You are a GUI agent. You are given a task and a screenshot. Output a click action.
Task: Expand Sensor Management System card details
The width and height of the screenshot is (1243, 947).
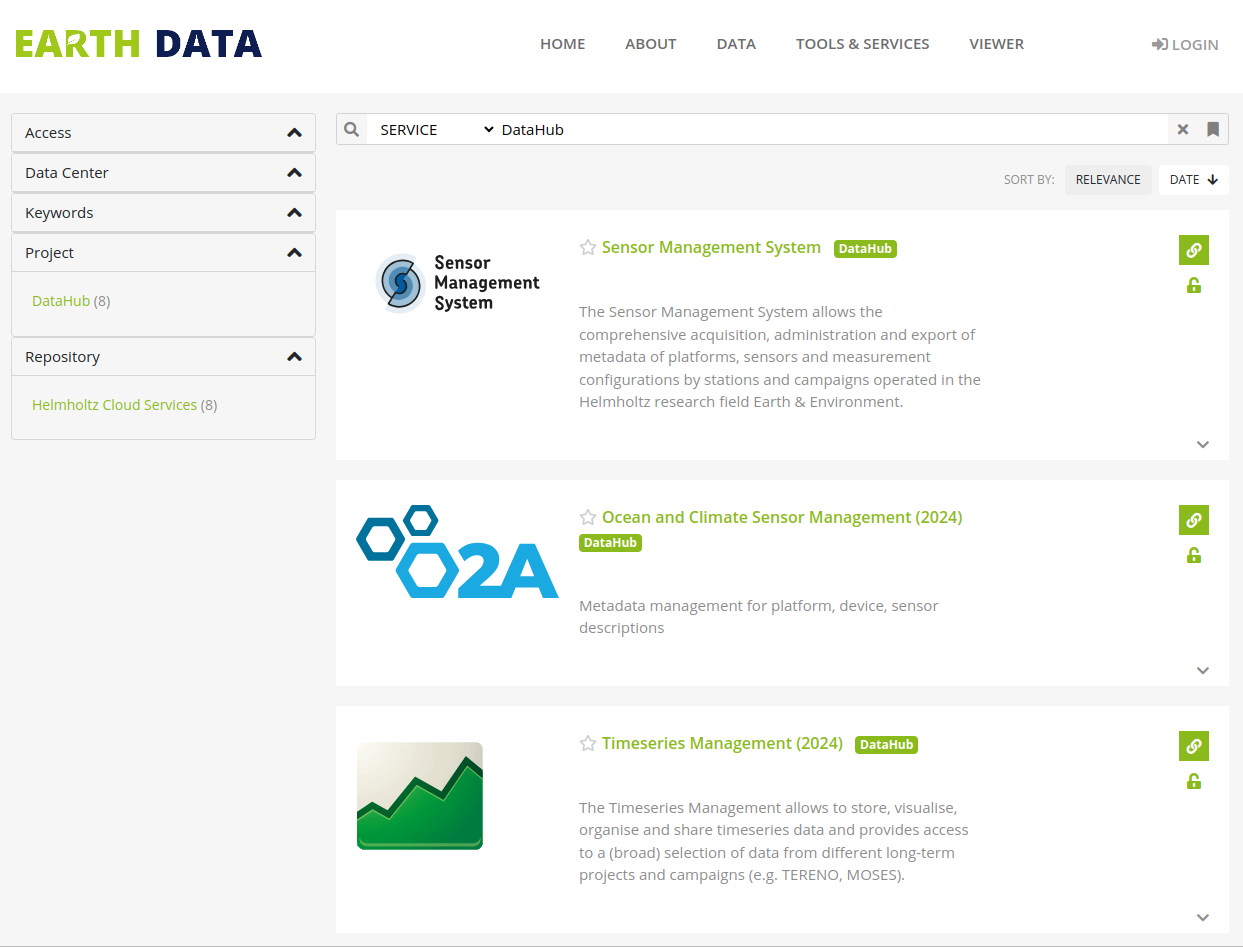tap(1203, 445)
